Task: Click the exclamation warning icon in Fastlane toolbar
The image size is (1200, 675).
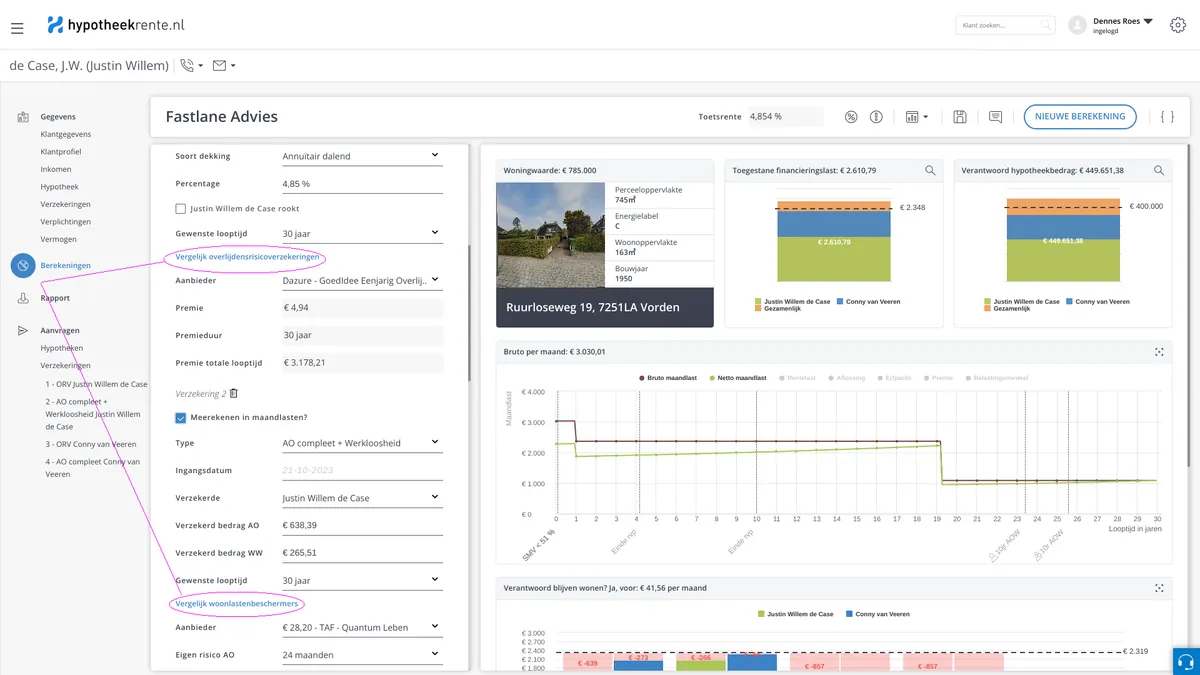Action: point(876,117)
